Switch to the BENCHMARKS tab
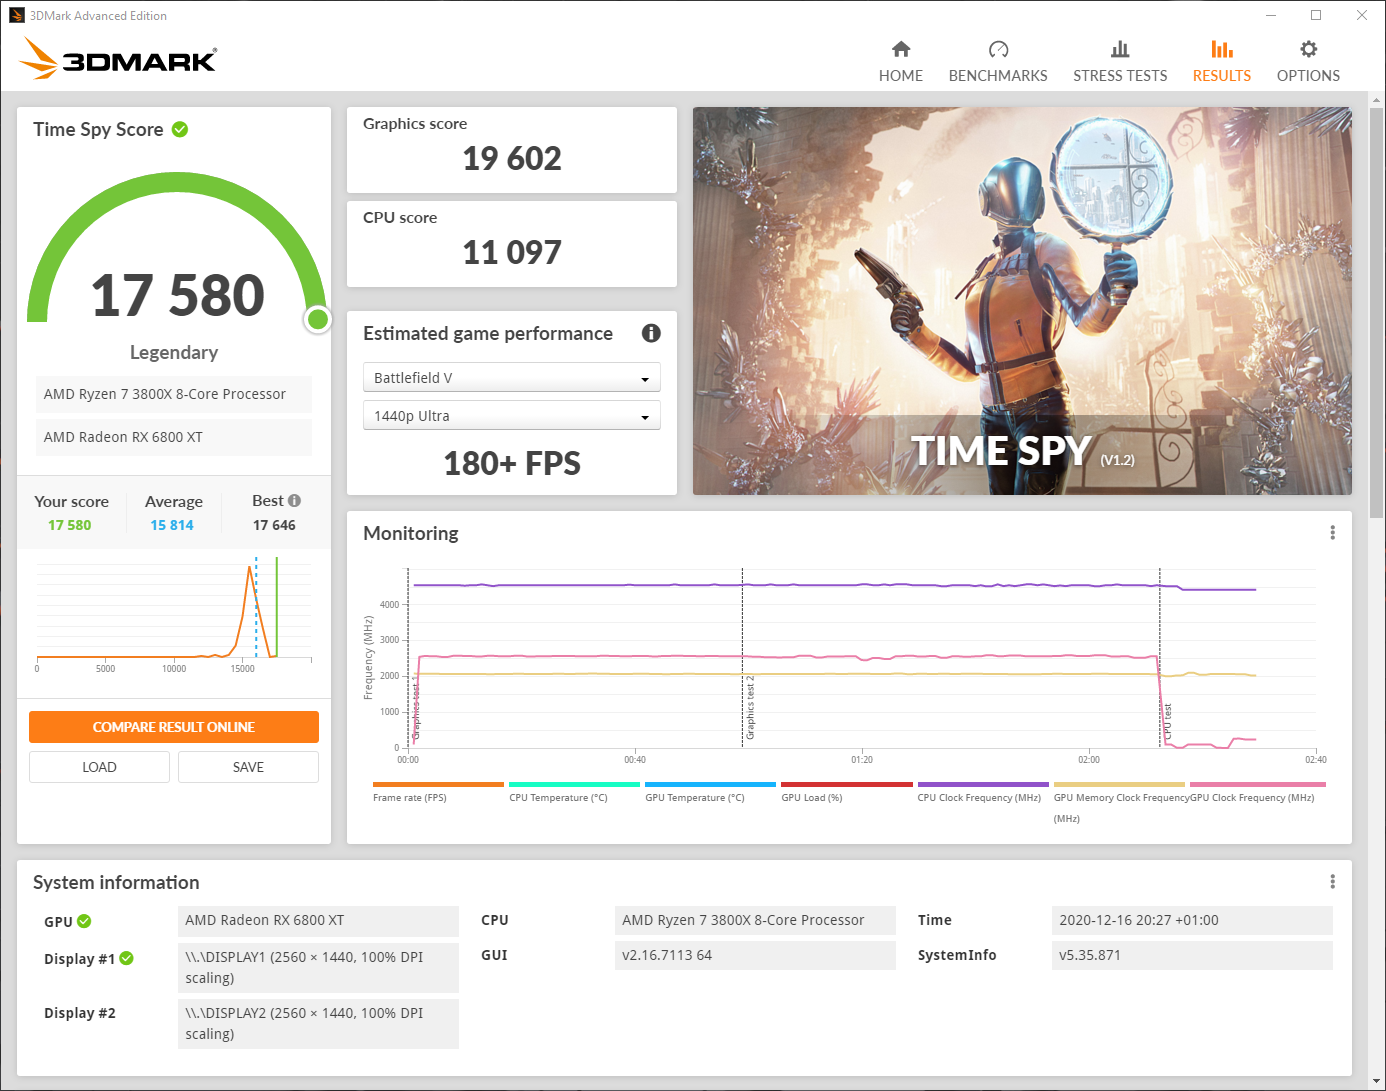The width and height of the screenshot is (1386, 1091). coord(998,62)
